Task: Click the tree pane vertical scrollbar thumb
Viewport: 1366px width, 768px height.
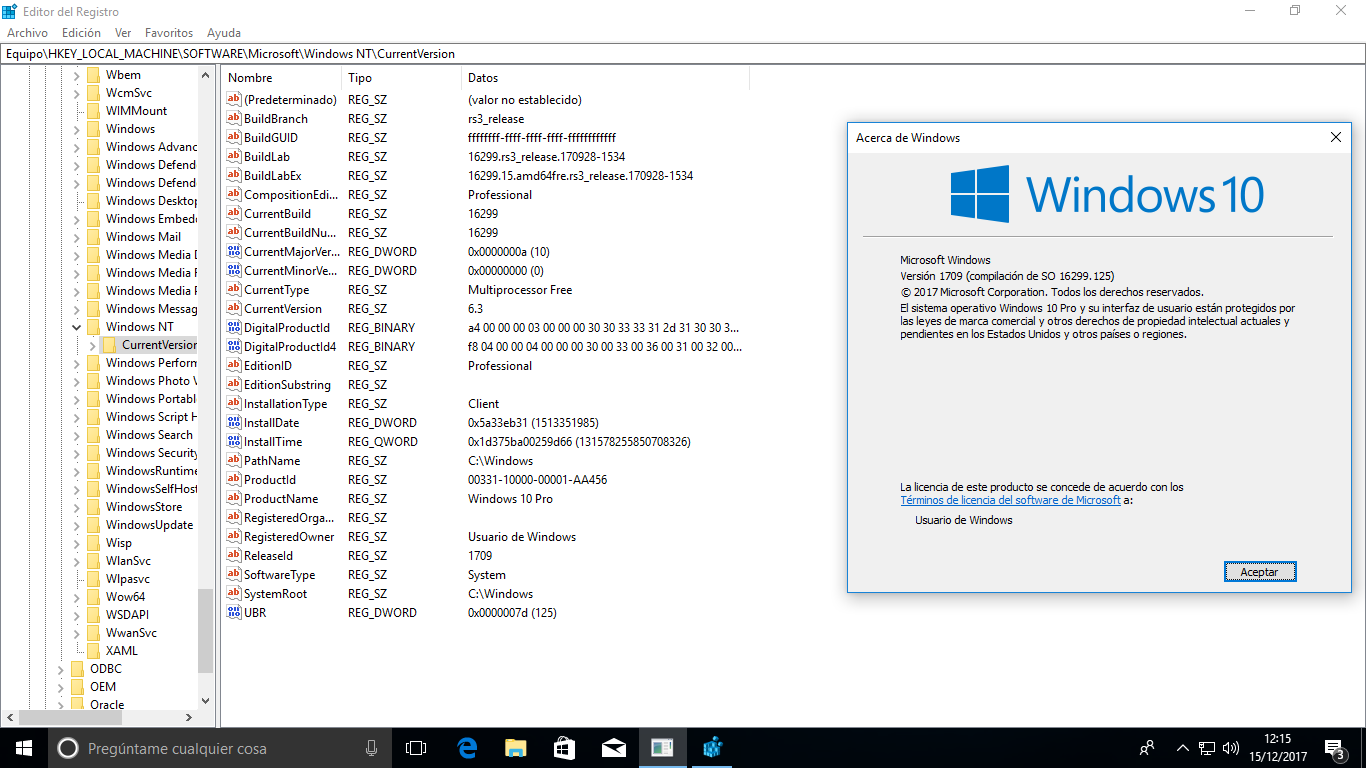Action: (206, 630)
